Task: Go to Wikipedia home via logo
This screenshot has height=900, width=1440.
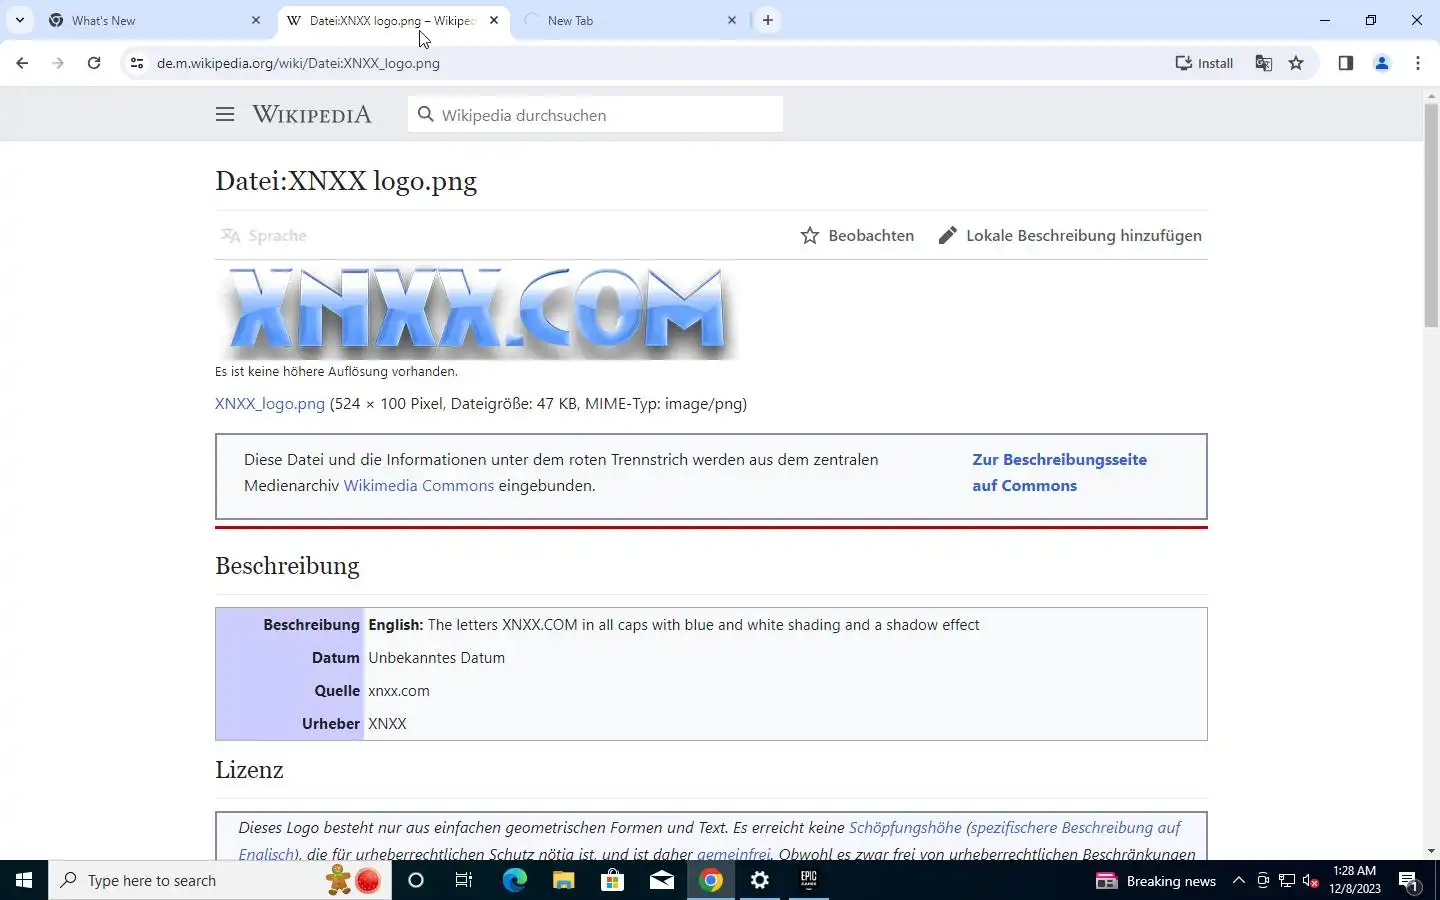Action: click(x=312, y=115)
